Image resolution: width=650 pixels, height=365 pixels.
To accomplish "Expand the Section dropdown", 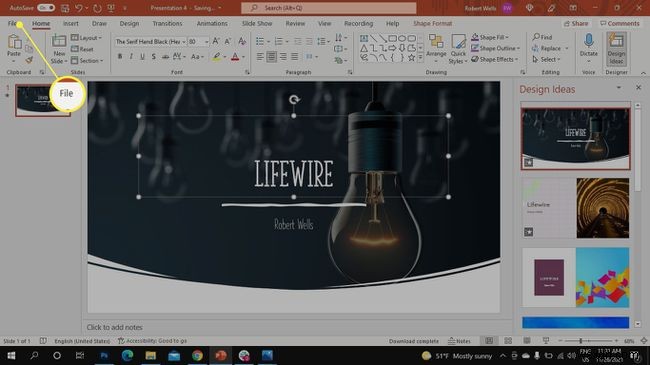I will pos(87,61).
